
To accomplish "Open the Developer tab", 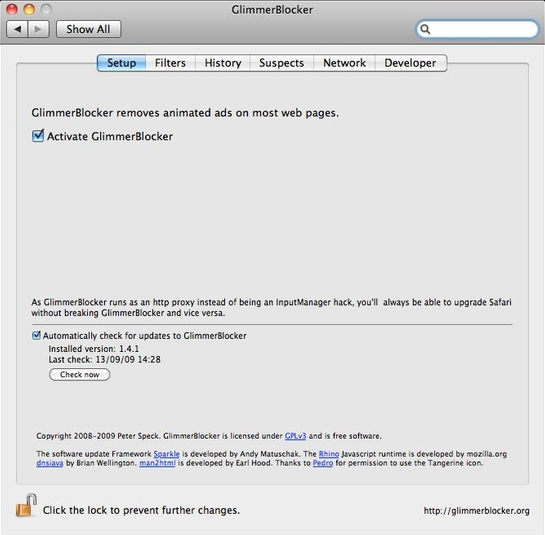I will 410,63.
